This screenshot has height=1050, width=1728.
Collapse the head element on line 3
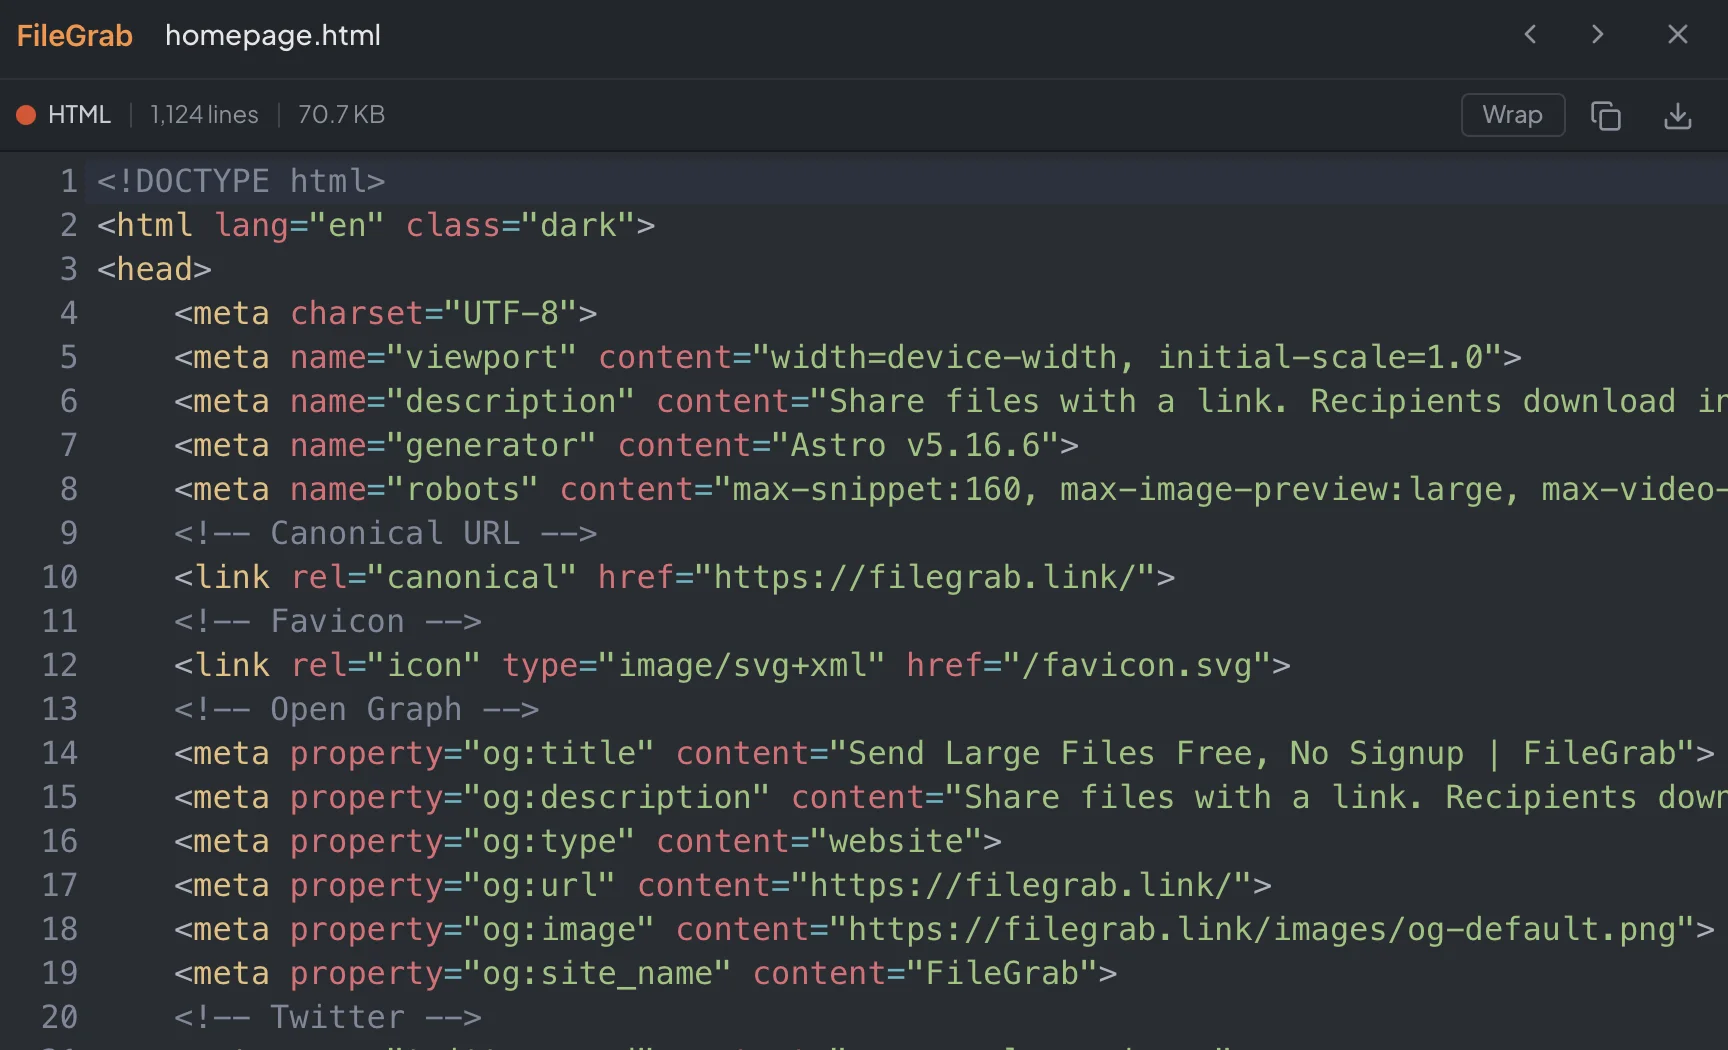click(x=154, y=269)
